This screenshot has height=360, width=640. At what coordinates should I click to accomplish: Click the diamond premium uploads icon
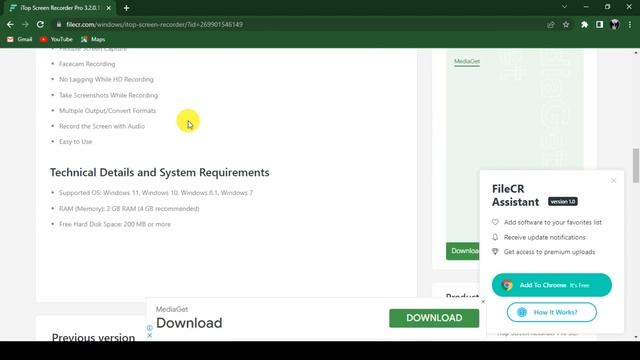[495, 252]
